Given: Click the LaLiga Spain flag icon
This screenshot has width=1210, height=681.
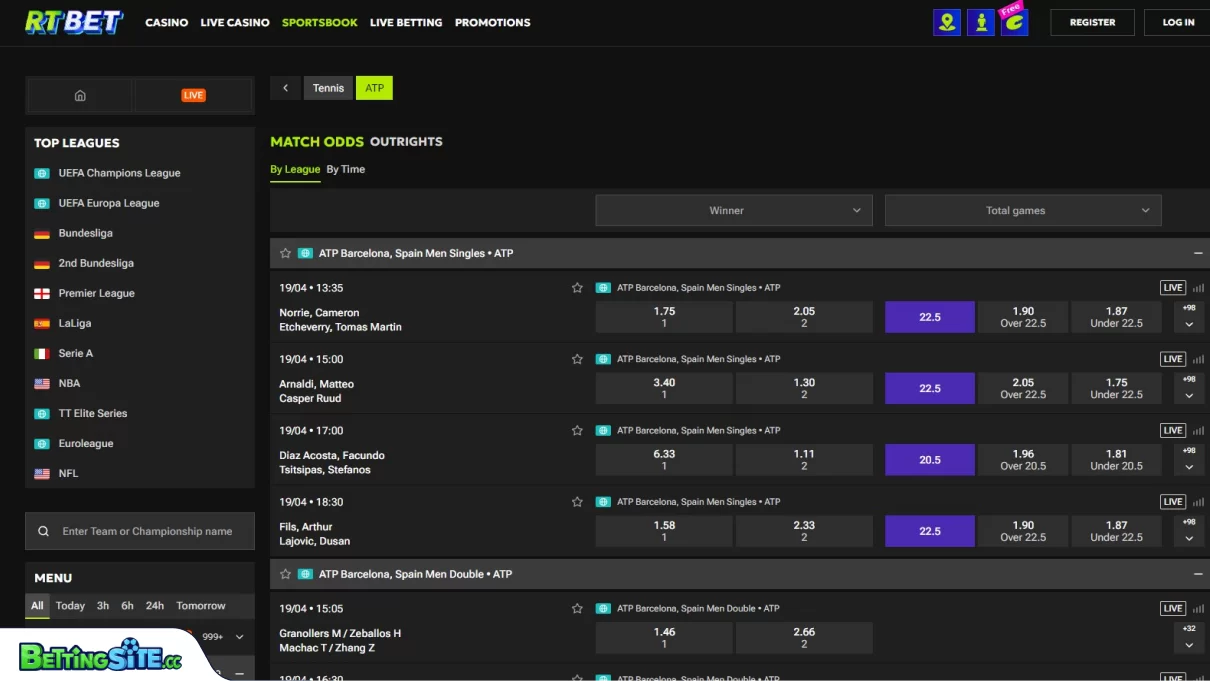Looking at the screenshot, I should [x=42, y=324].
